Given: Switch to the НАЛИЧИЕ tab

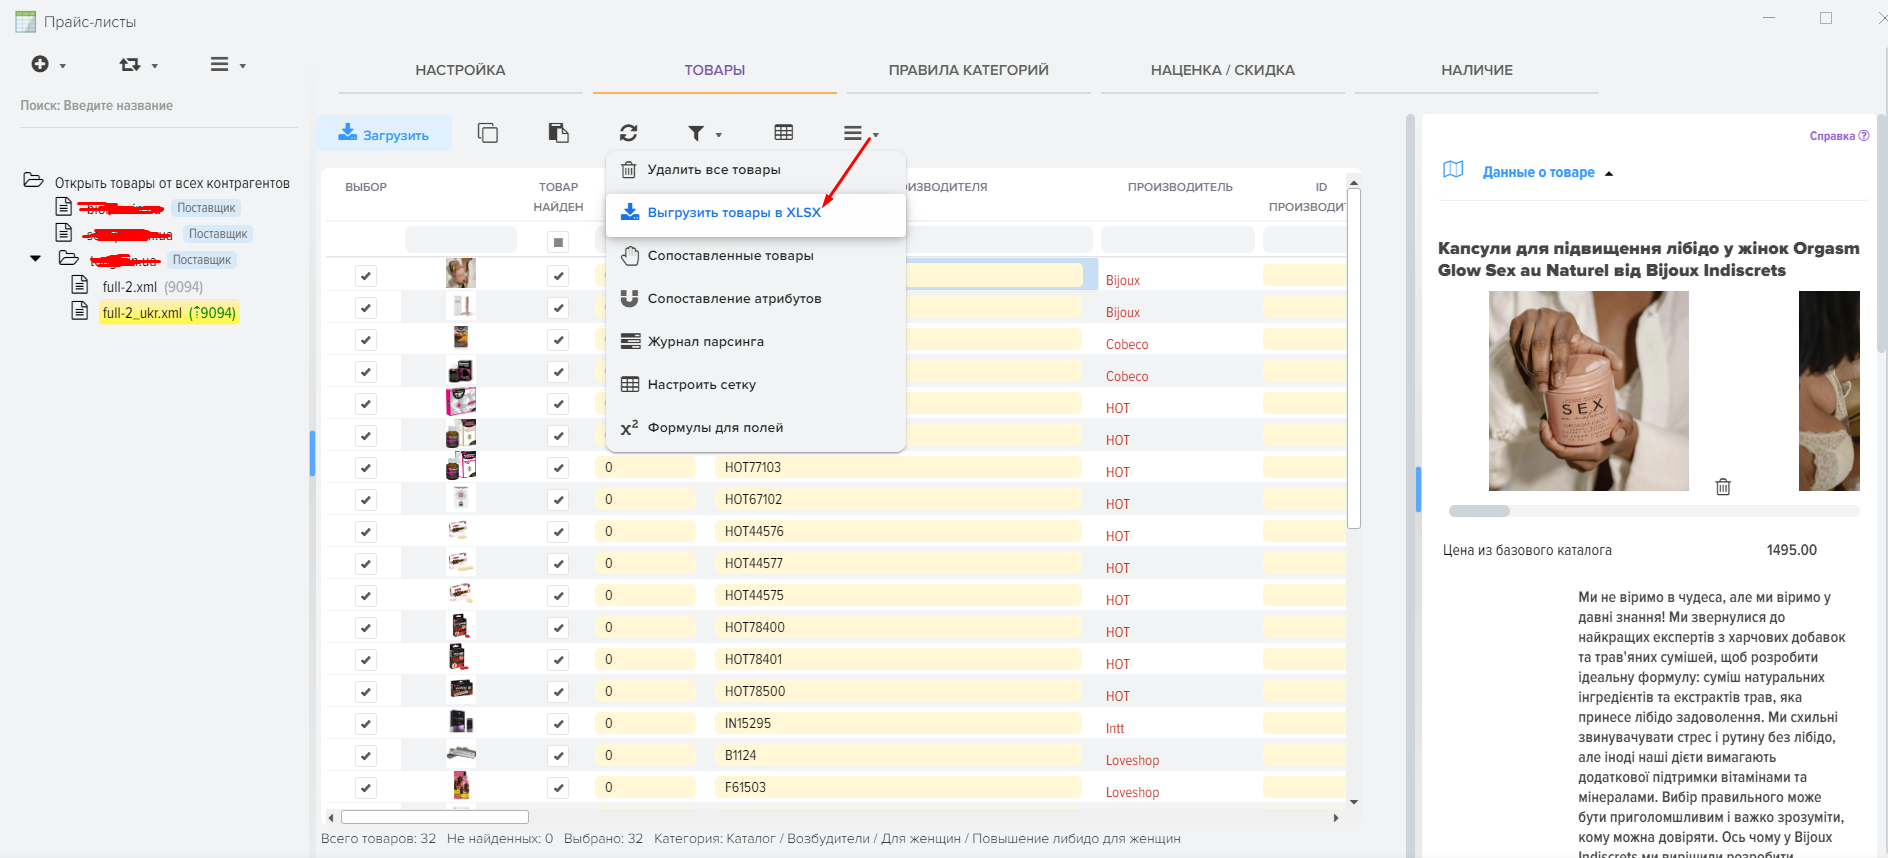Looking at the screenshot, I should pyautogui.click(x=1476, y=70).
